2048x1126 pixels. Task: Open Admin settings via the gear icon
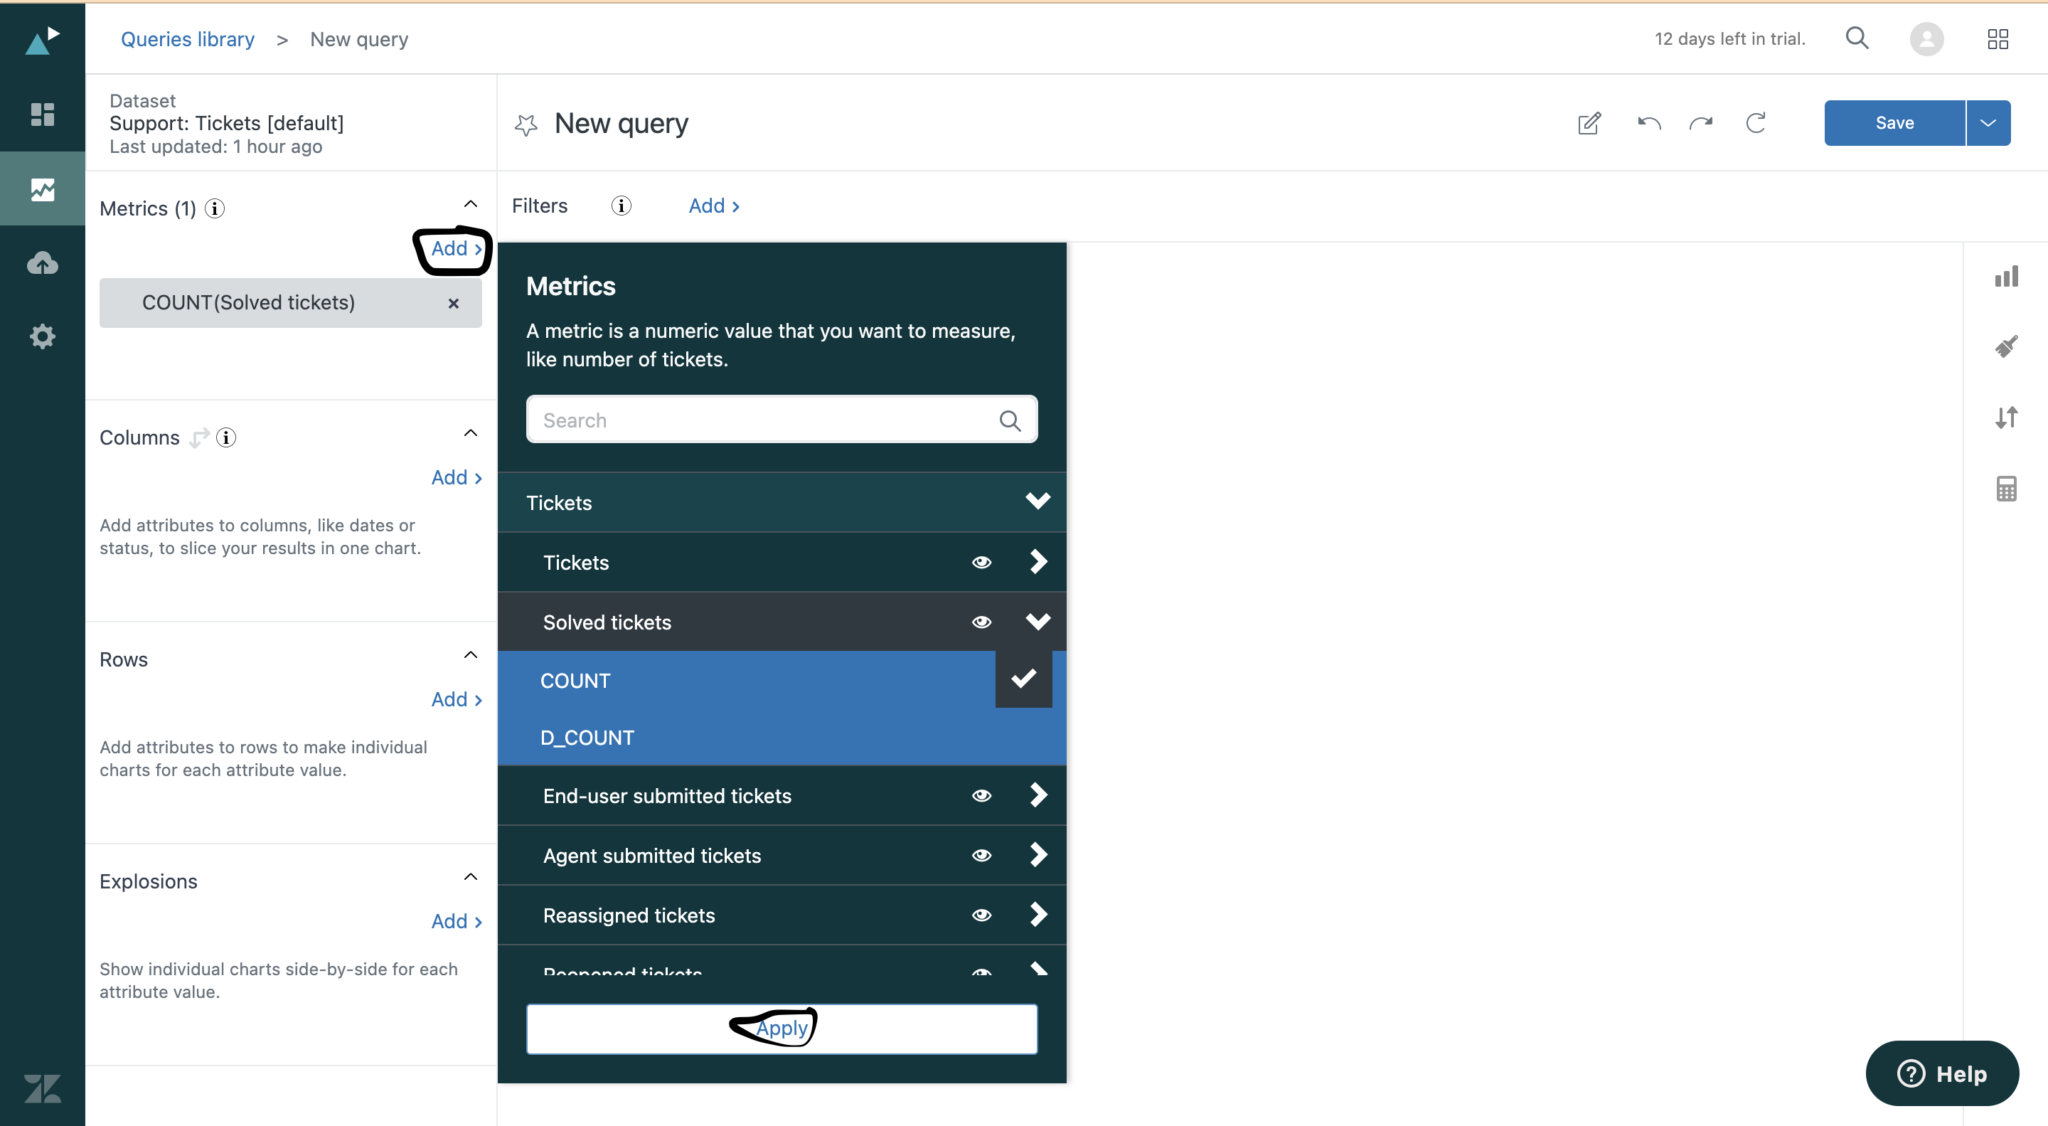(42, 336)
